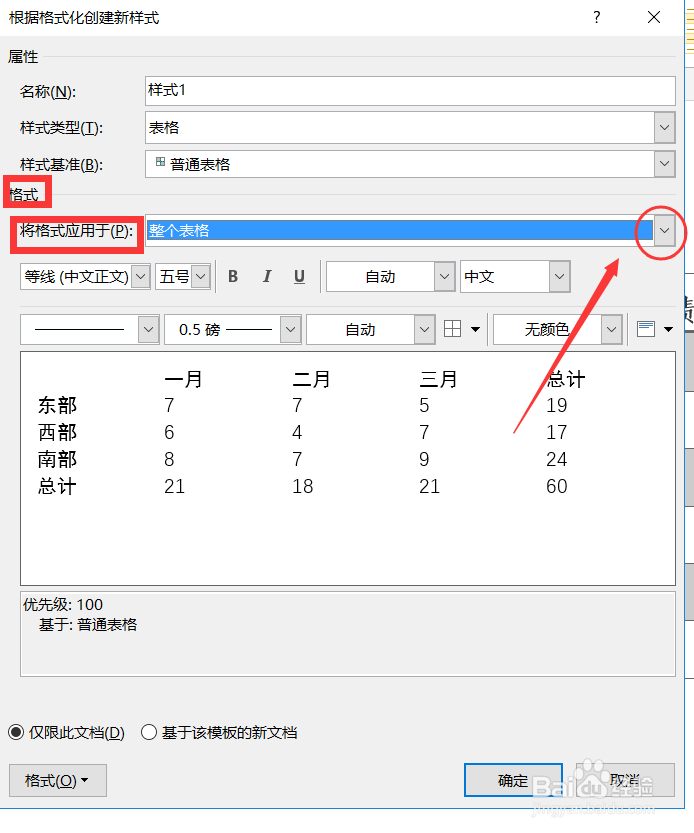Expand the 样式基准 dropdown
This screenshot has width=694, height=833.
coord(664,164)
